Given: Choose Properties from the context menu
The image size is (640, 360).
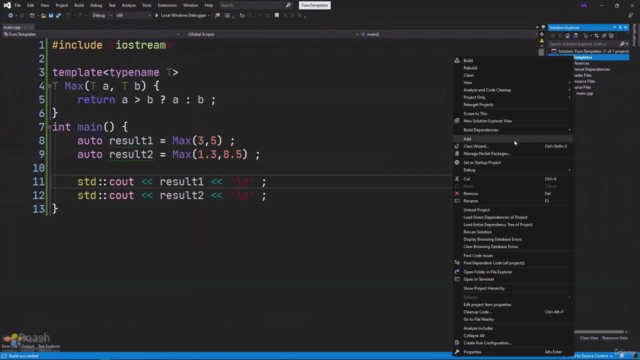Looking at the screenshot, I should click(x=513, y=352).
